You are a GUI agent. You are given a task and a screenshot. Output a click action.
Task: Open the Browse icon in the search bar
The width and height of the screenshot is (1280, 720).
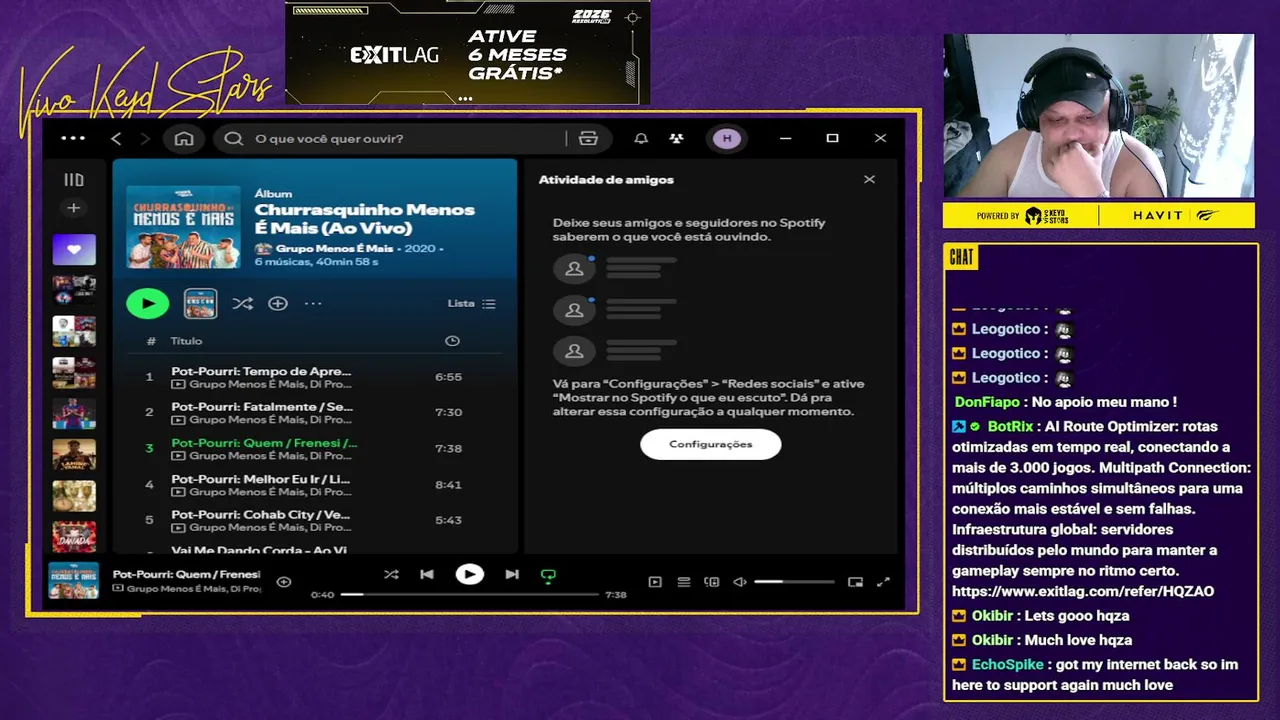tap(588, 139)
